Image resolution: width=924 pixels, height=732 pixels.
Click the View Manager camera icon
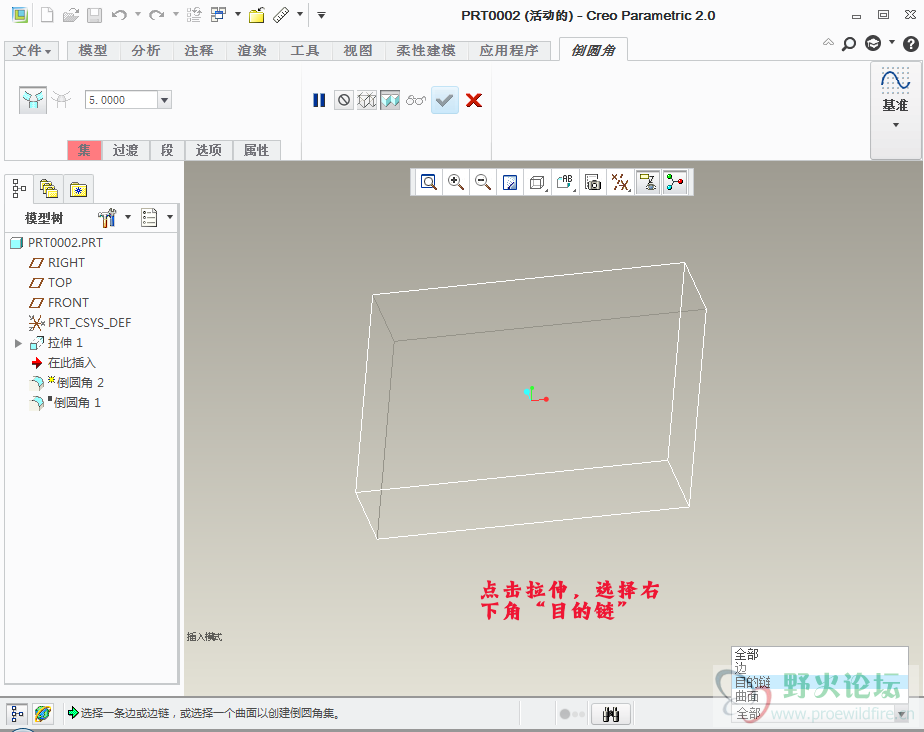click(593, 182)
